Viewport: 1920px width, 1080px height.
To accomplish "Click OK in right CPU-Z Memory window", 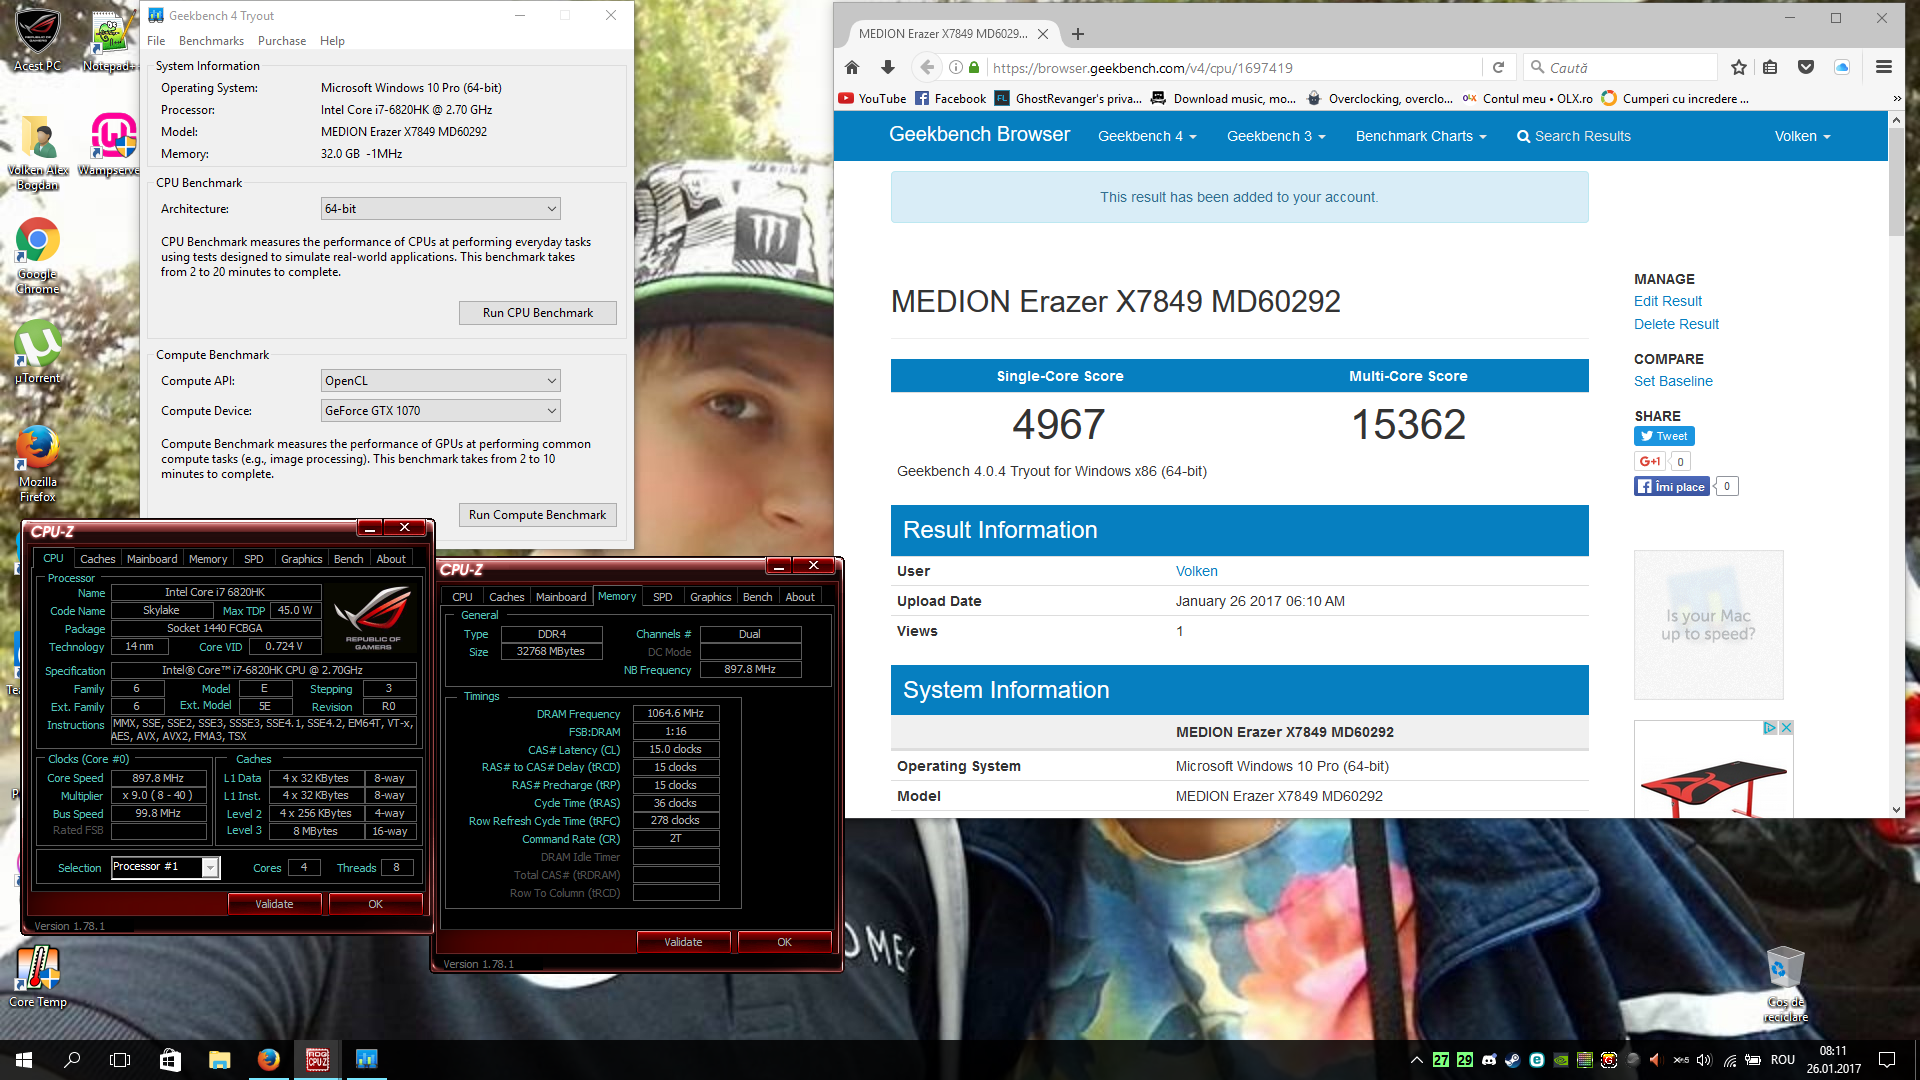I will point(784,942).
